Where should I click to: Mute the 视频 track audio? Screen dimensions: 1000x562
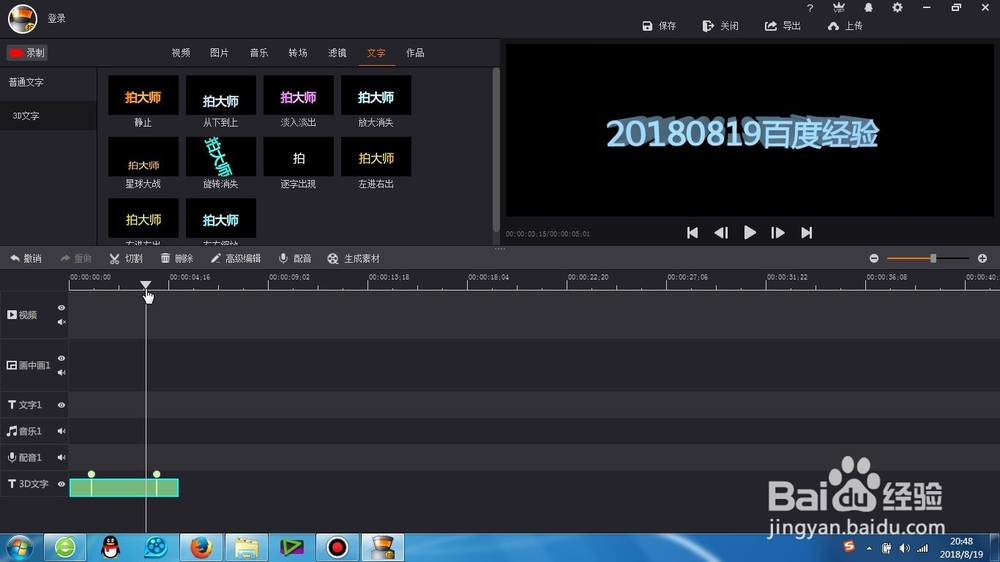click(x=61, y=322)
